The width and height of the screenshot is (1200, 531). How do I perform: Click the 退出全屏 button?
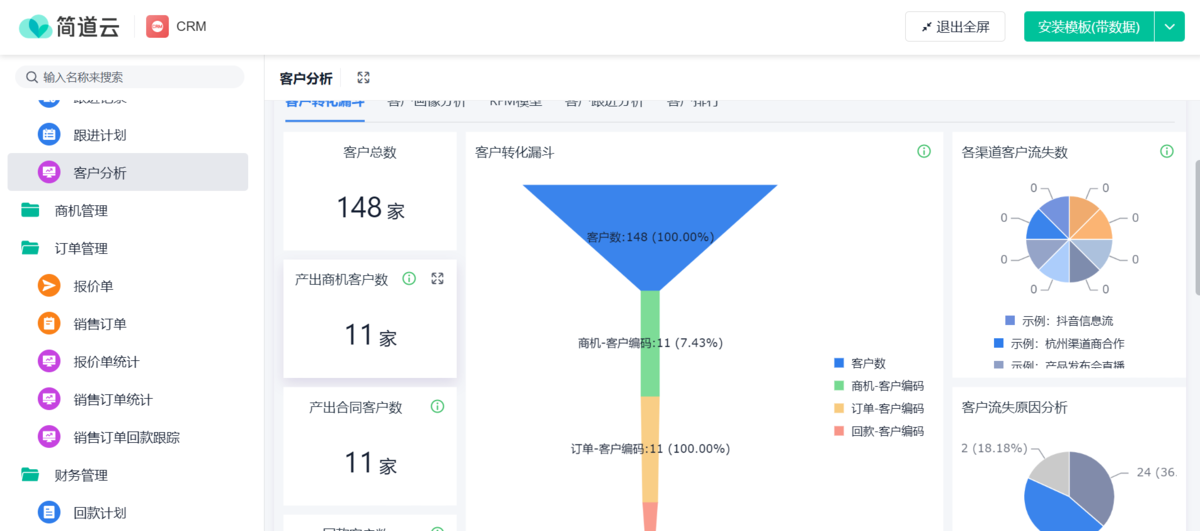955,27
